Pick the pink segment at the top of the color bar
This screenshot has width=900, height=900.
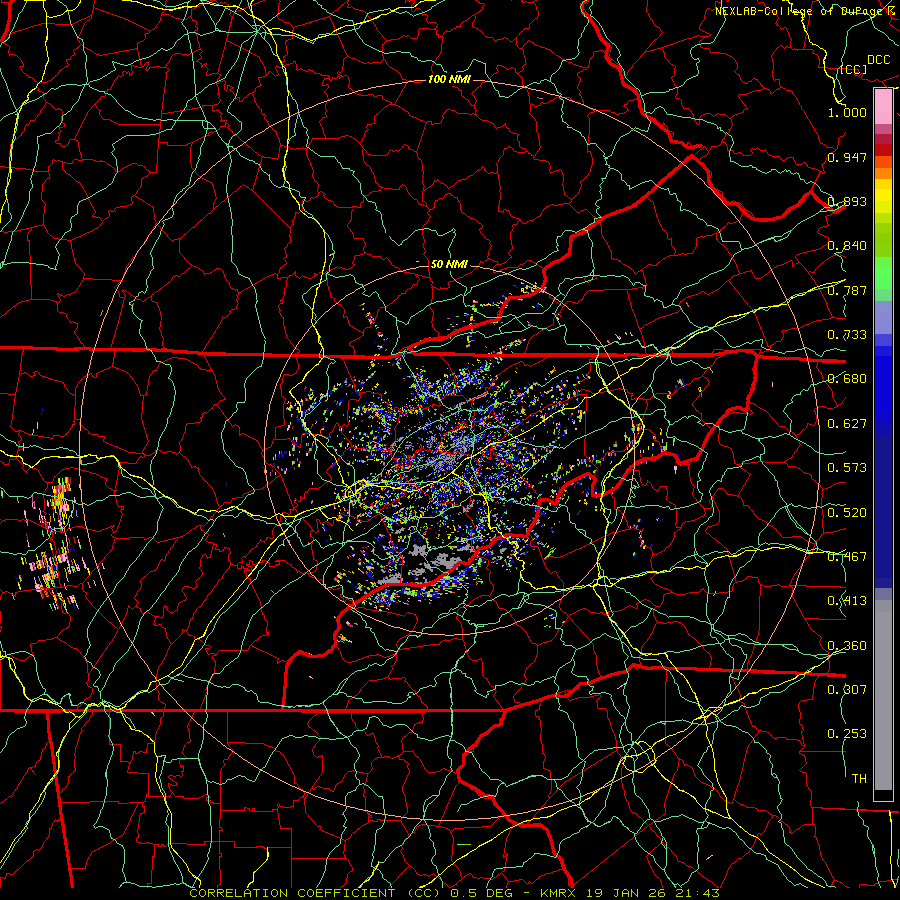point(883,106)
